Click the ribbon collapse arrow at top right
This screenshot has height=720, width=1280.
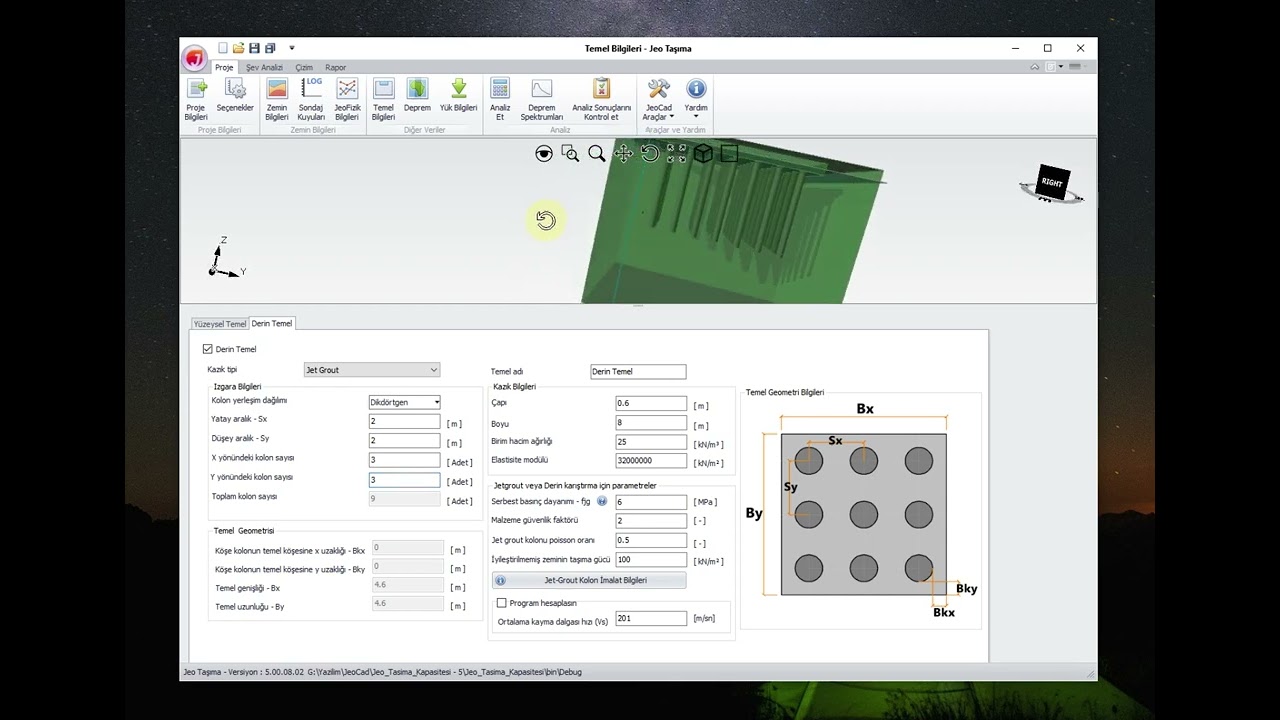[1035, 67]
